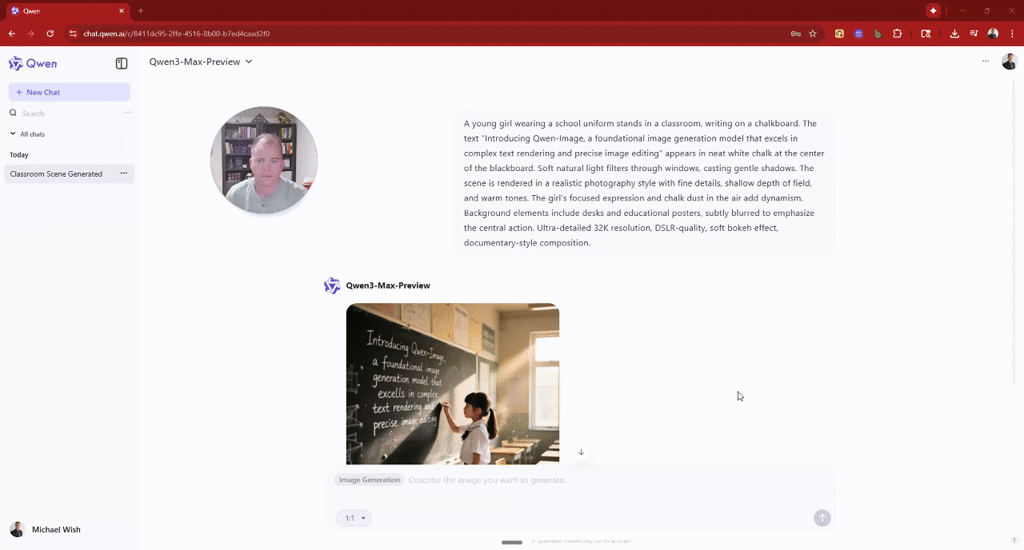The height and width of the screenshot is (550, 1024).
Task: Open the browser three-dot menu
Action: (1012, 33)
